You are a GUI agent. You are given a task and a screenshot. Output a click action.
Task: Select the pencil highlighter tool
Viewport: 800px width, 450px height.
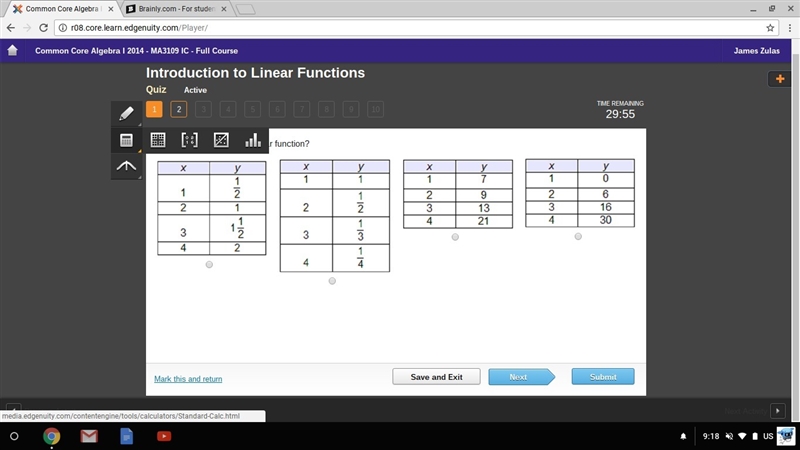[127, 113]
